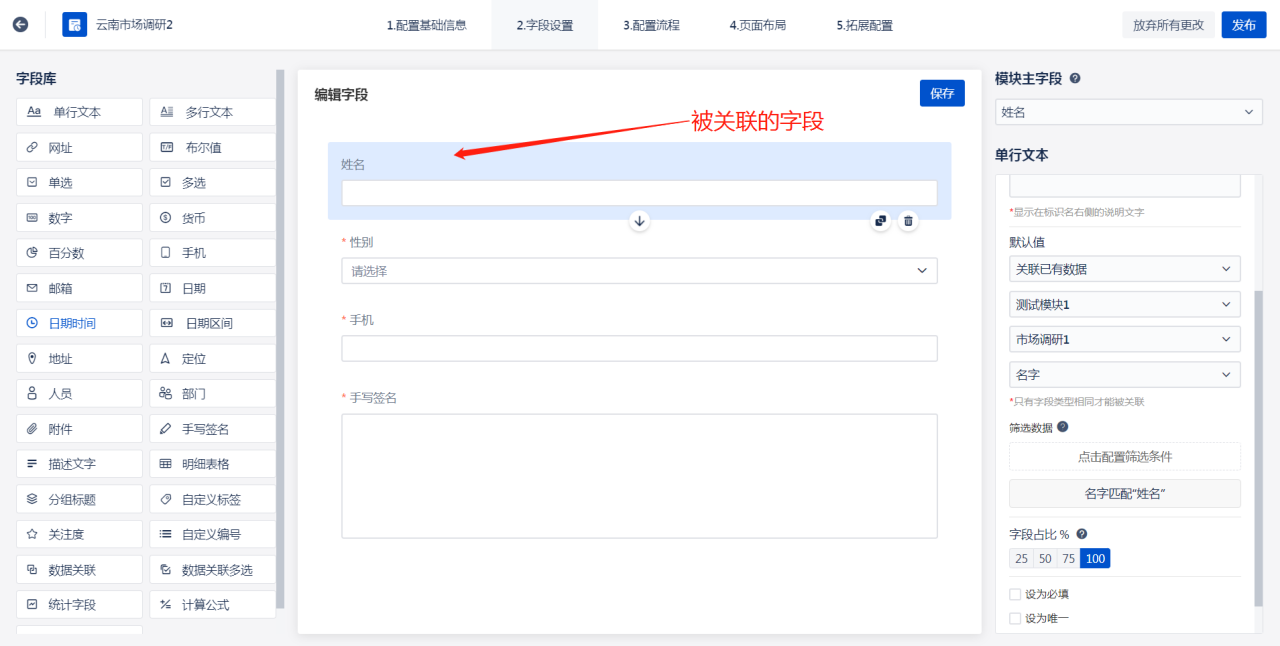The image size is (1280, 646).
Task: Delete the selected 姓名 field
Action: 908,221
